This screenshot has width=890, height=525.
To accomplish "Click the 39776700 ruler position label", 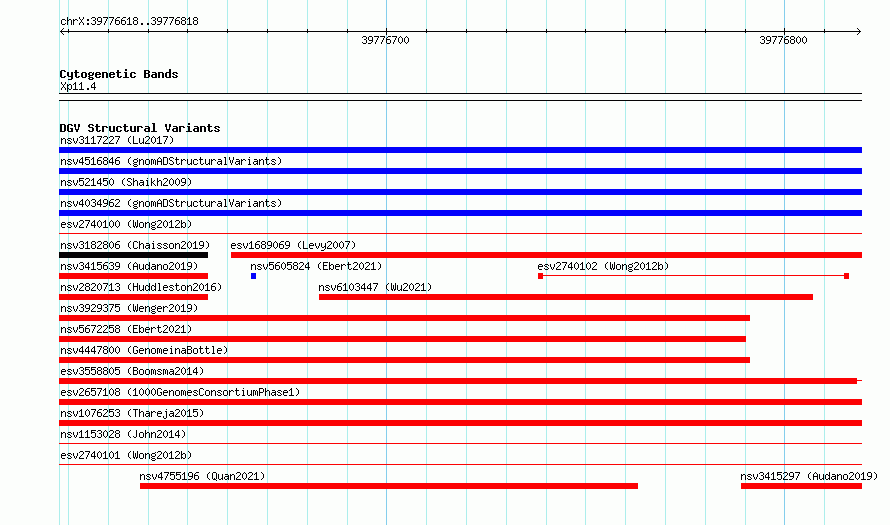I will click(385, 40).
